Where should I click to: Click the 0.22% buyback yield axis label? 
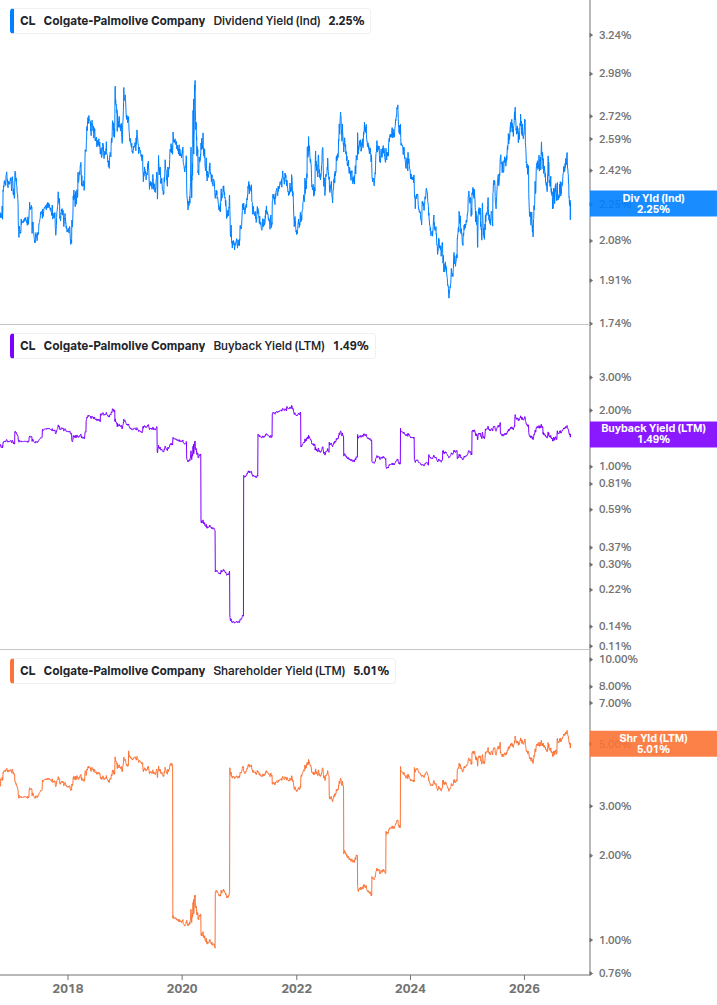615,589
